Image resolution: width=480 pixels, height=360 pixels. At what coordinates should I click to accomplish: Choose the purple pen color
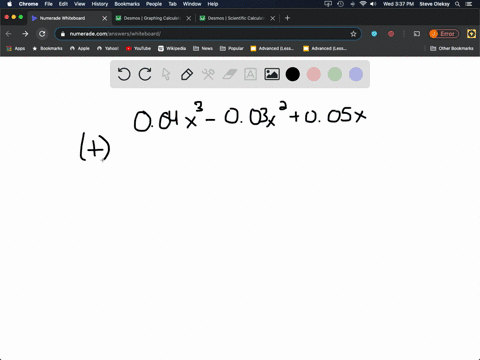click(356, 74)
